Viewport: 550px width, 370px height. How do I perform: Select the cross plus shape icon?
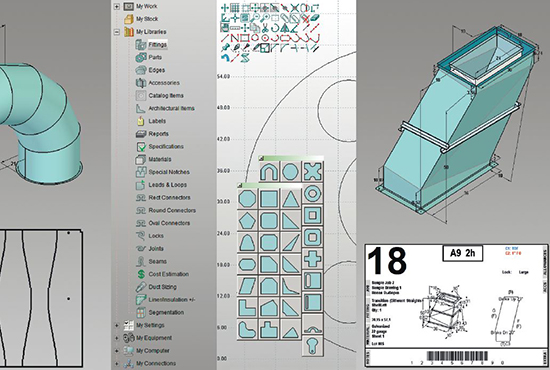312,258
